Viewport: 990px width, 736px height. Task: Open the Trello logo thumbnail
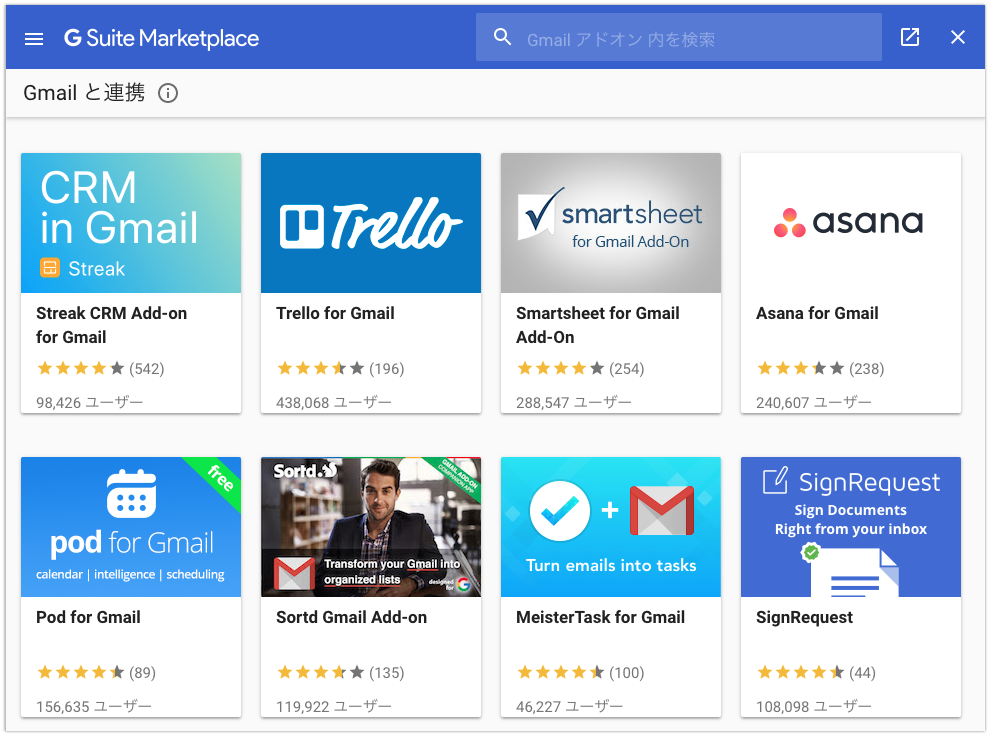tap(371, 223)
